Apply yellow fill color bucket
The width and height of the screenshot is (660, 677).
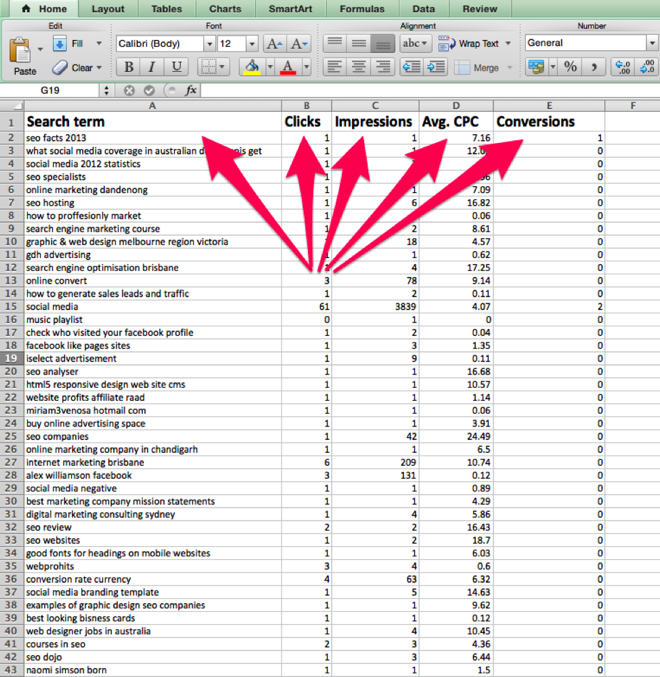coord(252,67)
